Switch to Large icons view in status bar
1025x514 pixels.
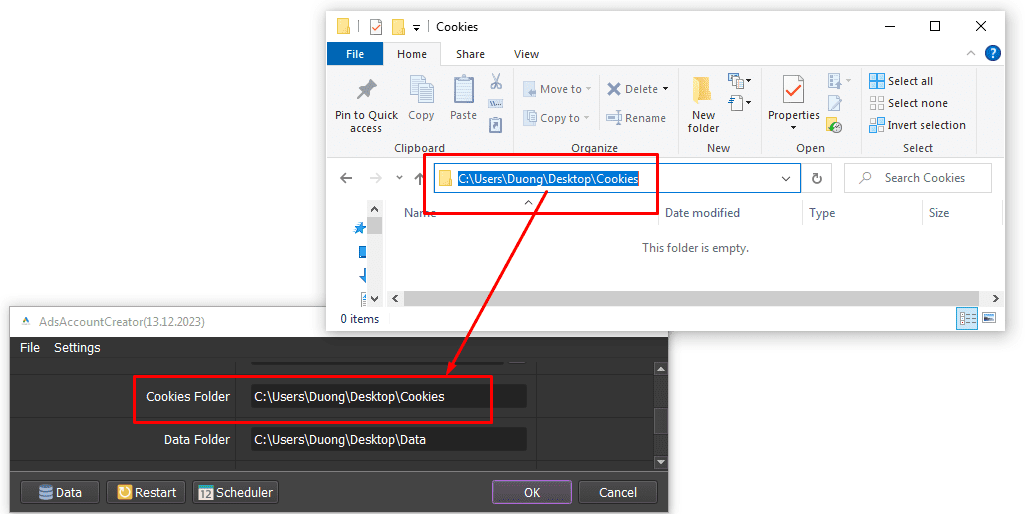989,318
